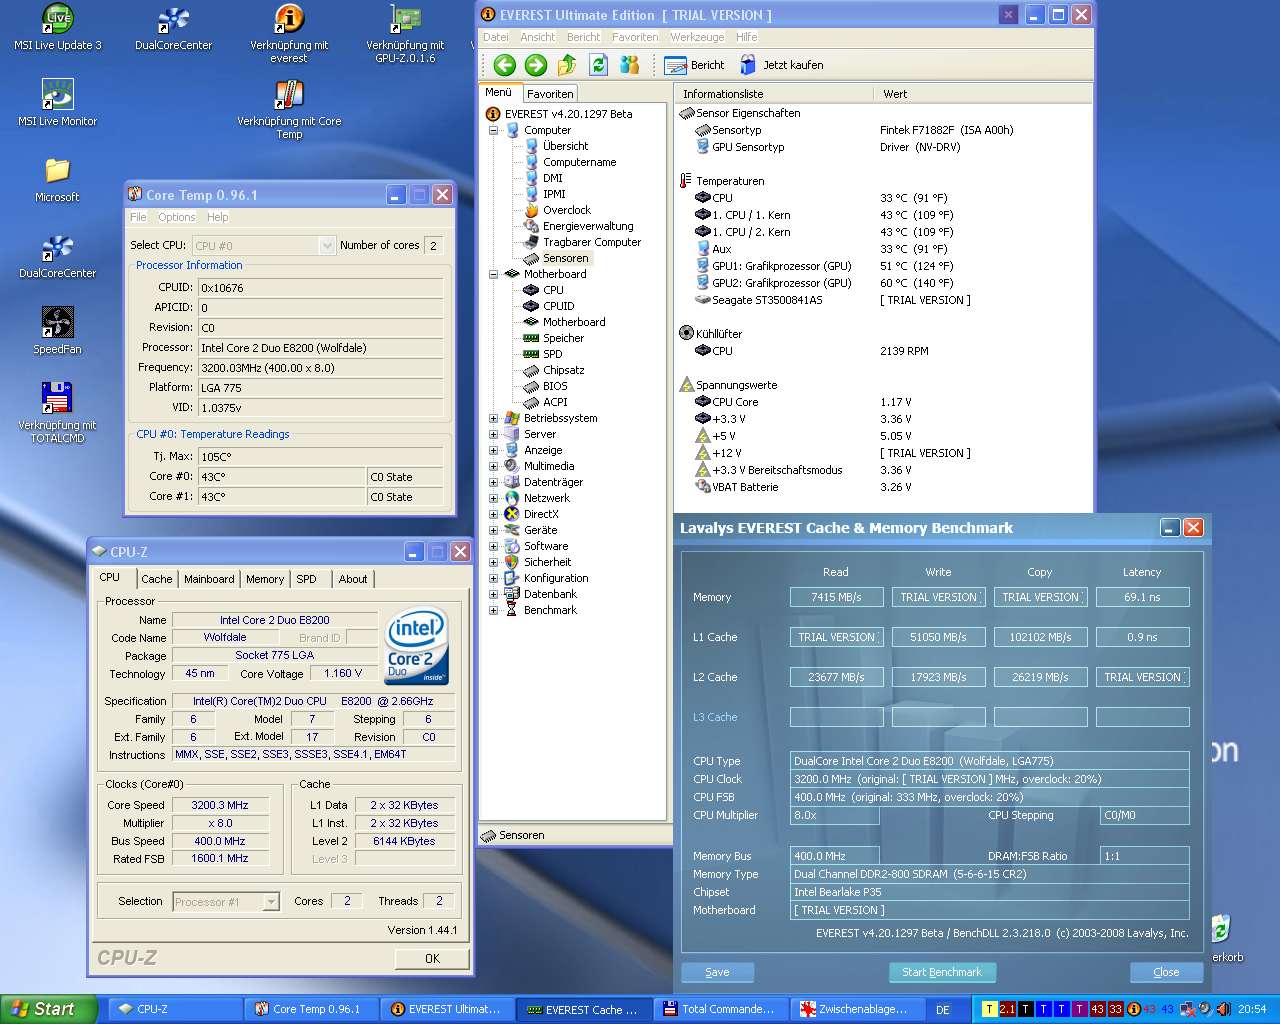Open the Select CPU dropdown in Core Temp
This screenshot has width=1280, height=1024.
coord(326,245)
